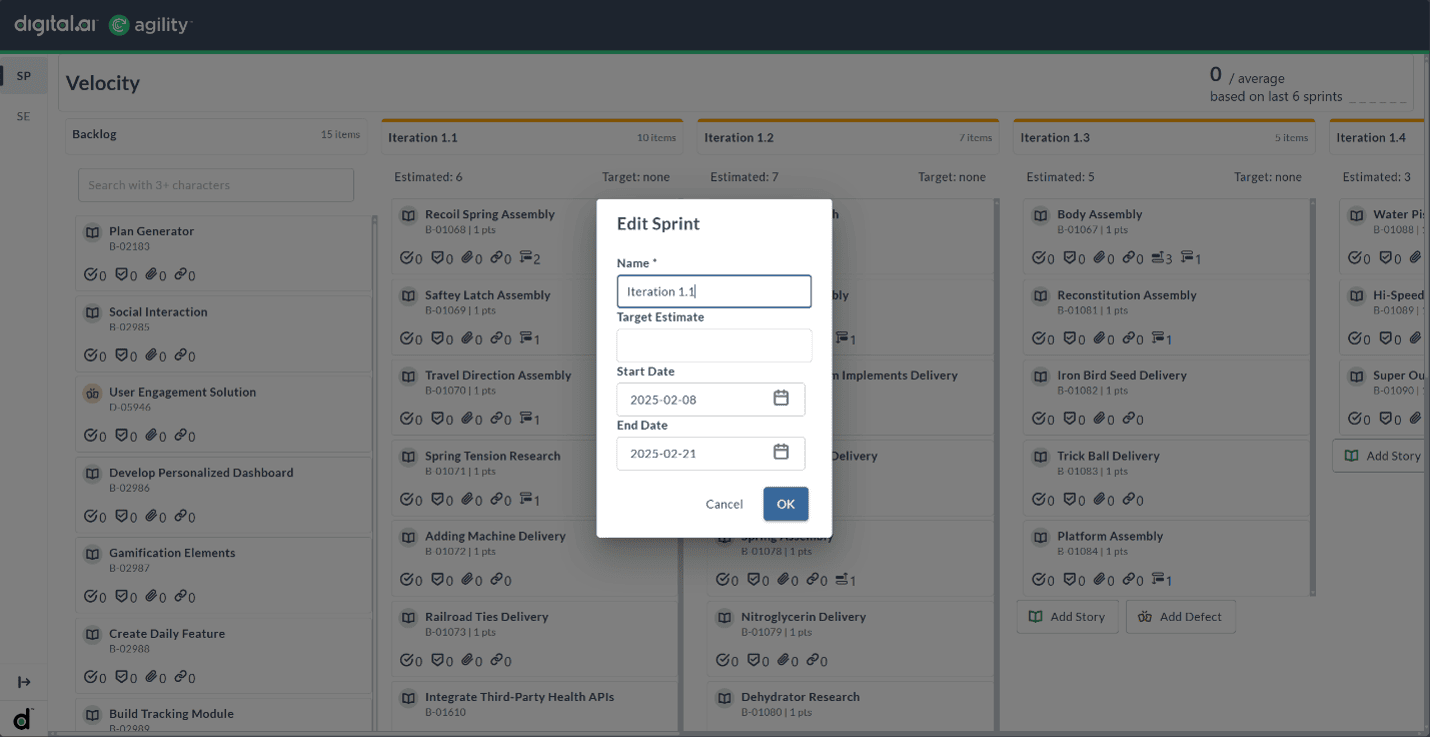Click the Backlog column scrollbar
Image resolution: width=1430 pixels, height=742 pixels.
tap(374, 474)
